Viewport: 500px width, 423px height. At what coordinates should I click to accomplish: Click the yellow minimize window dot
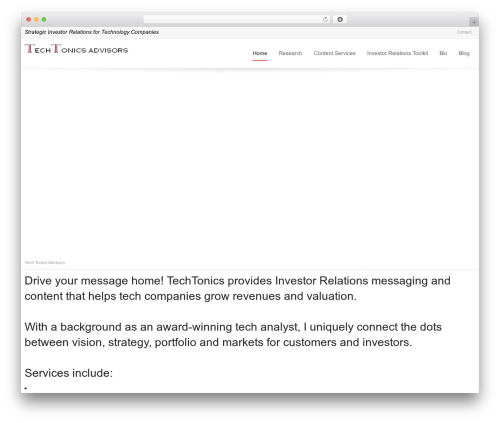[x=36, y=20]
